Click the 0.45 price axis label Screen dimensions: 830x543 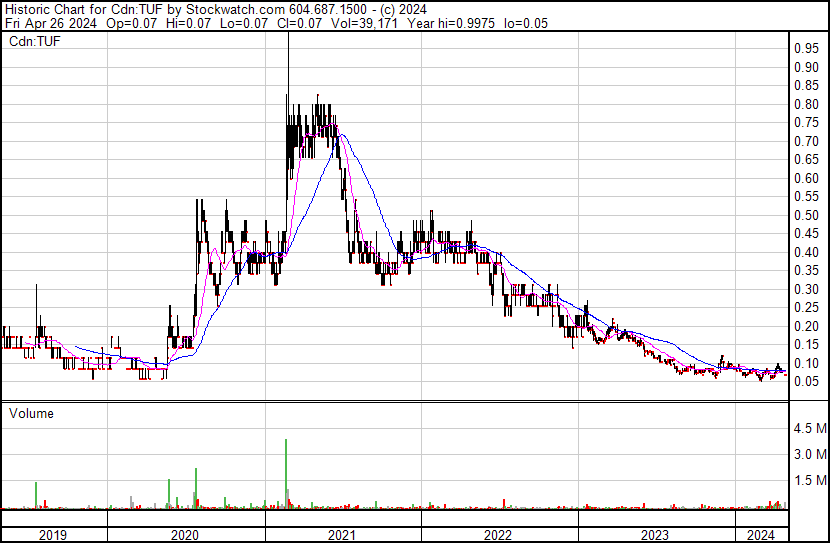806,234
